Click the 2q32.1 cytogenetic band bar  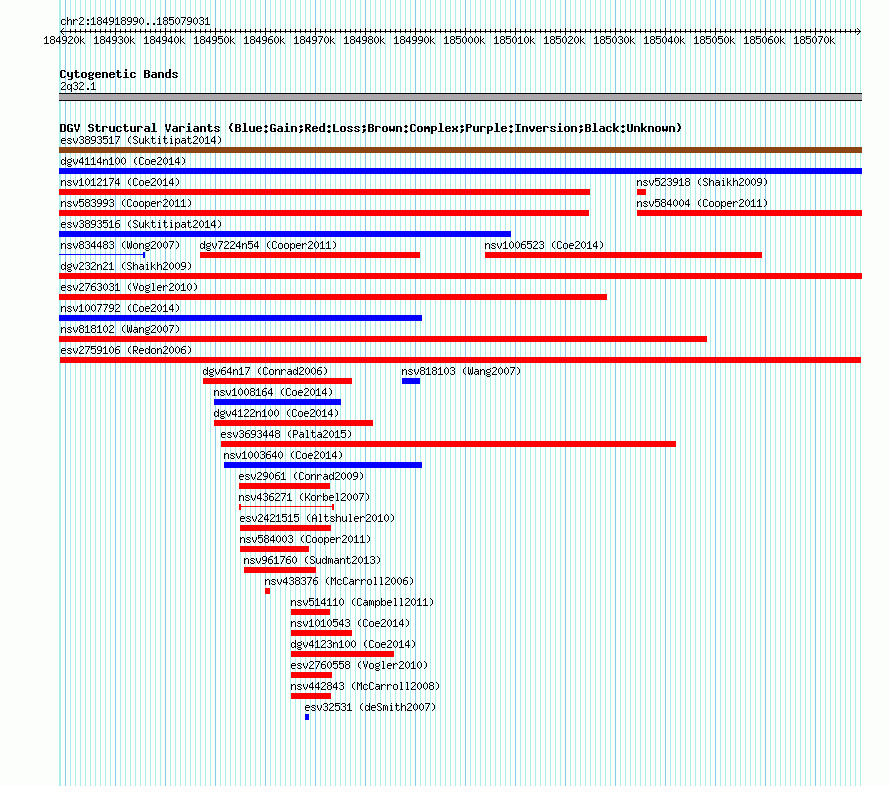tap(460, 97)
